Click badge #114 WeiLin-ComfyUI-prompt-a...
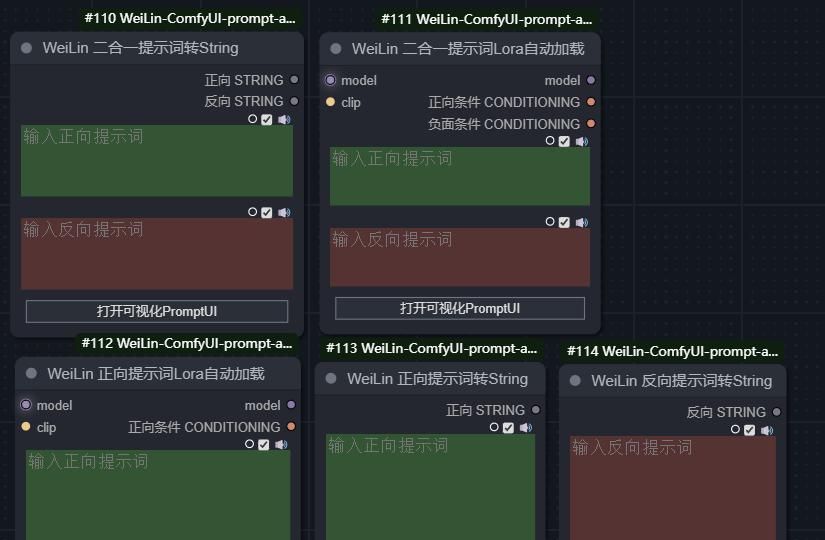This screenshot has height=540, width=825. (672, 351)
